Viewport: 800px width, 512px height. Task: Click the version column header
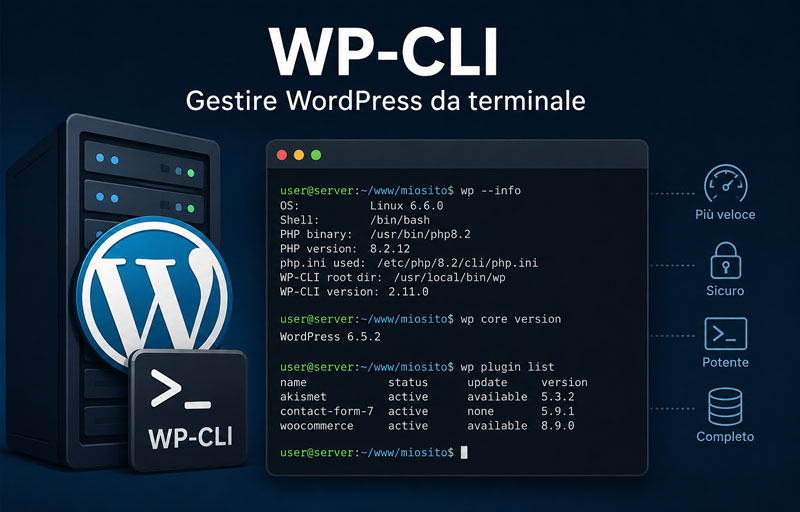(564, 382)
